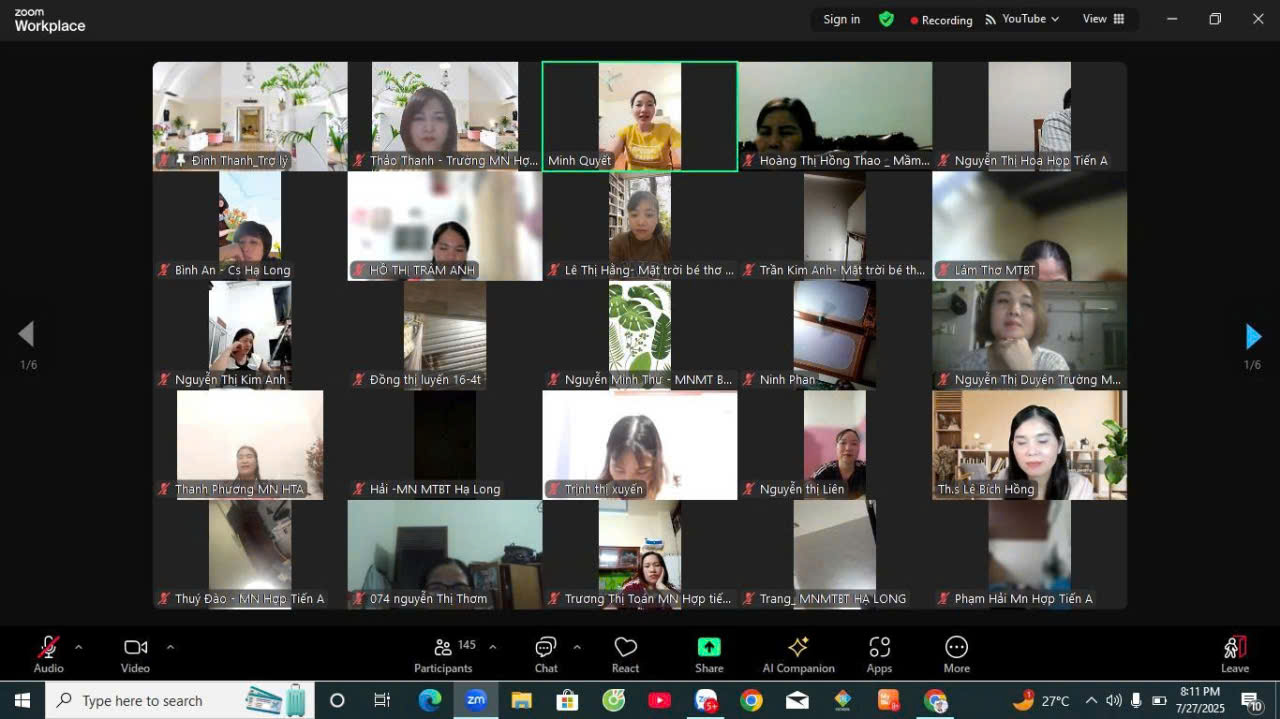Go to next page of participants

coord(1252,336)
